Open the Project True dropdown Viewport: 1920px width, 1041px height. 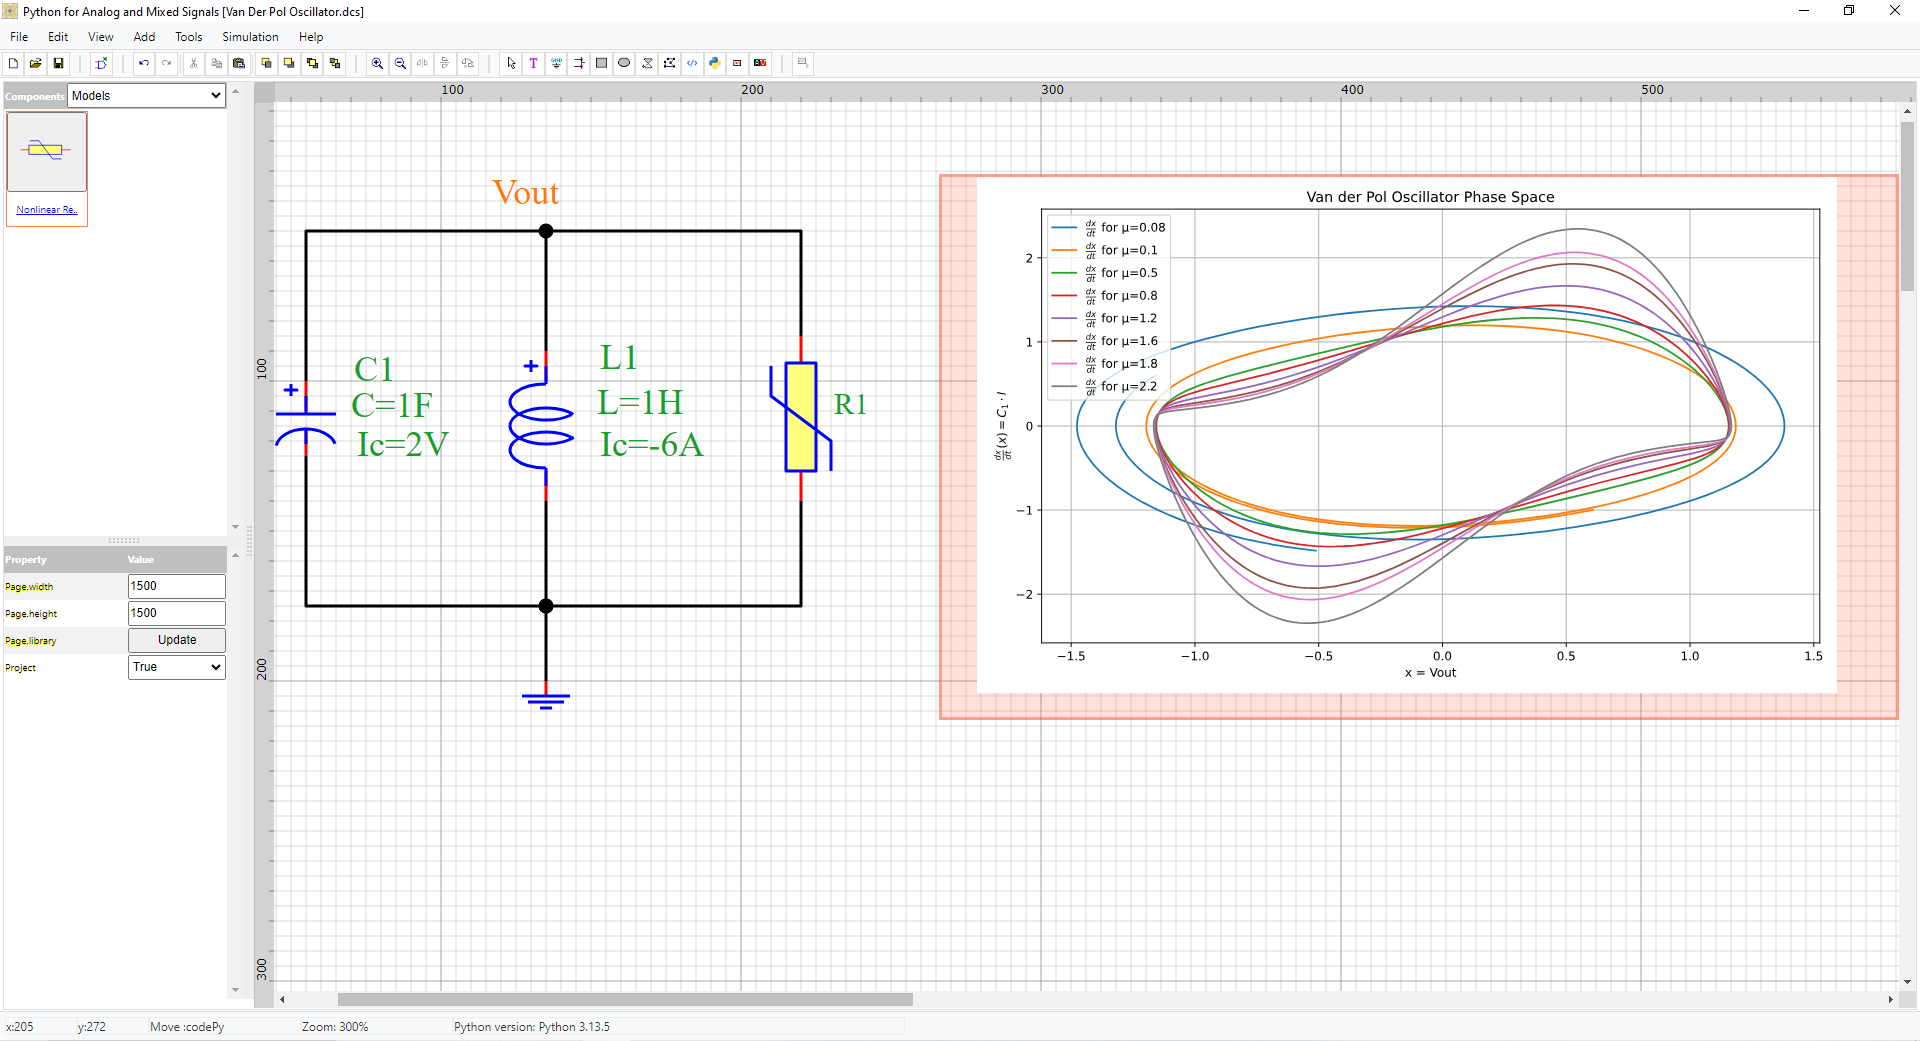[x=177, y=667]
